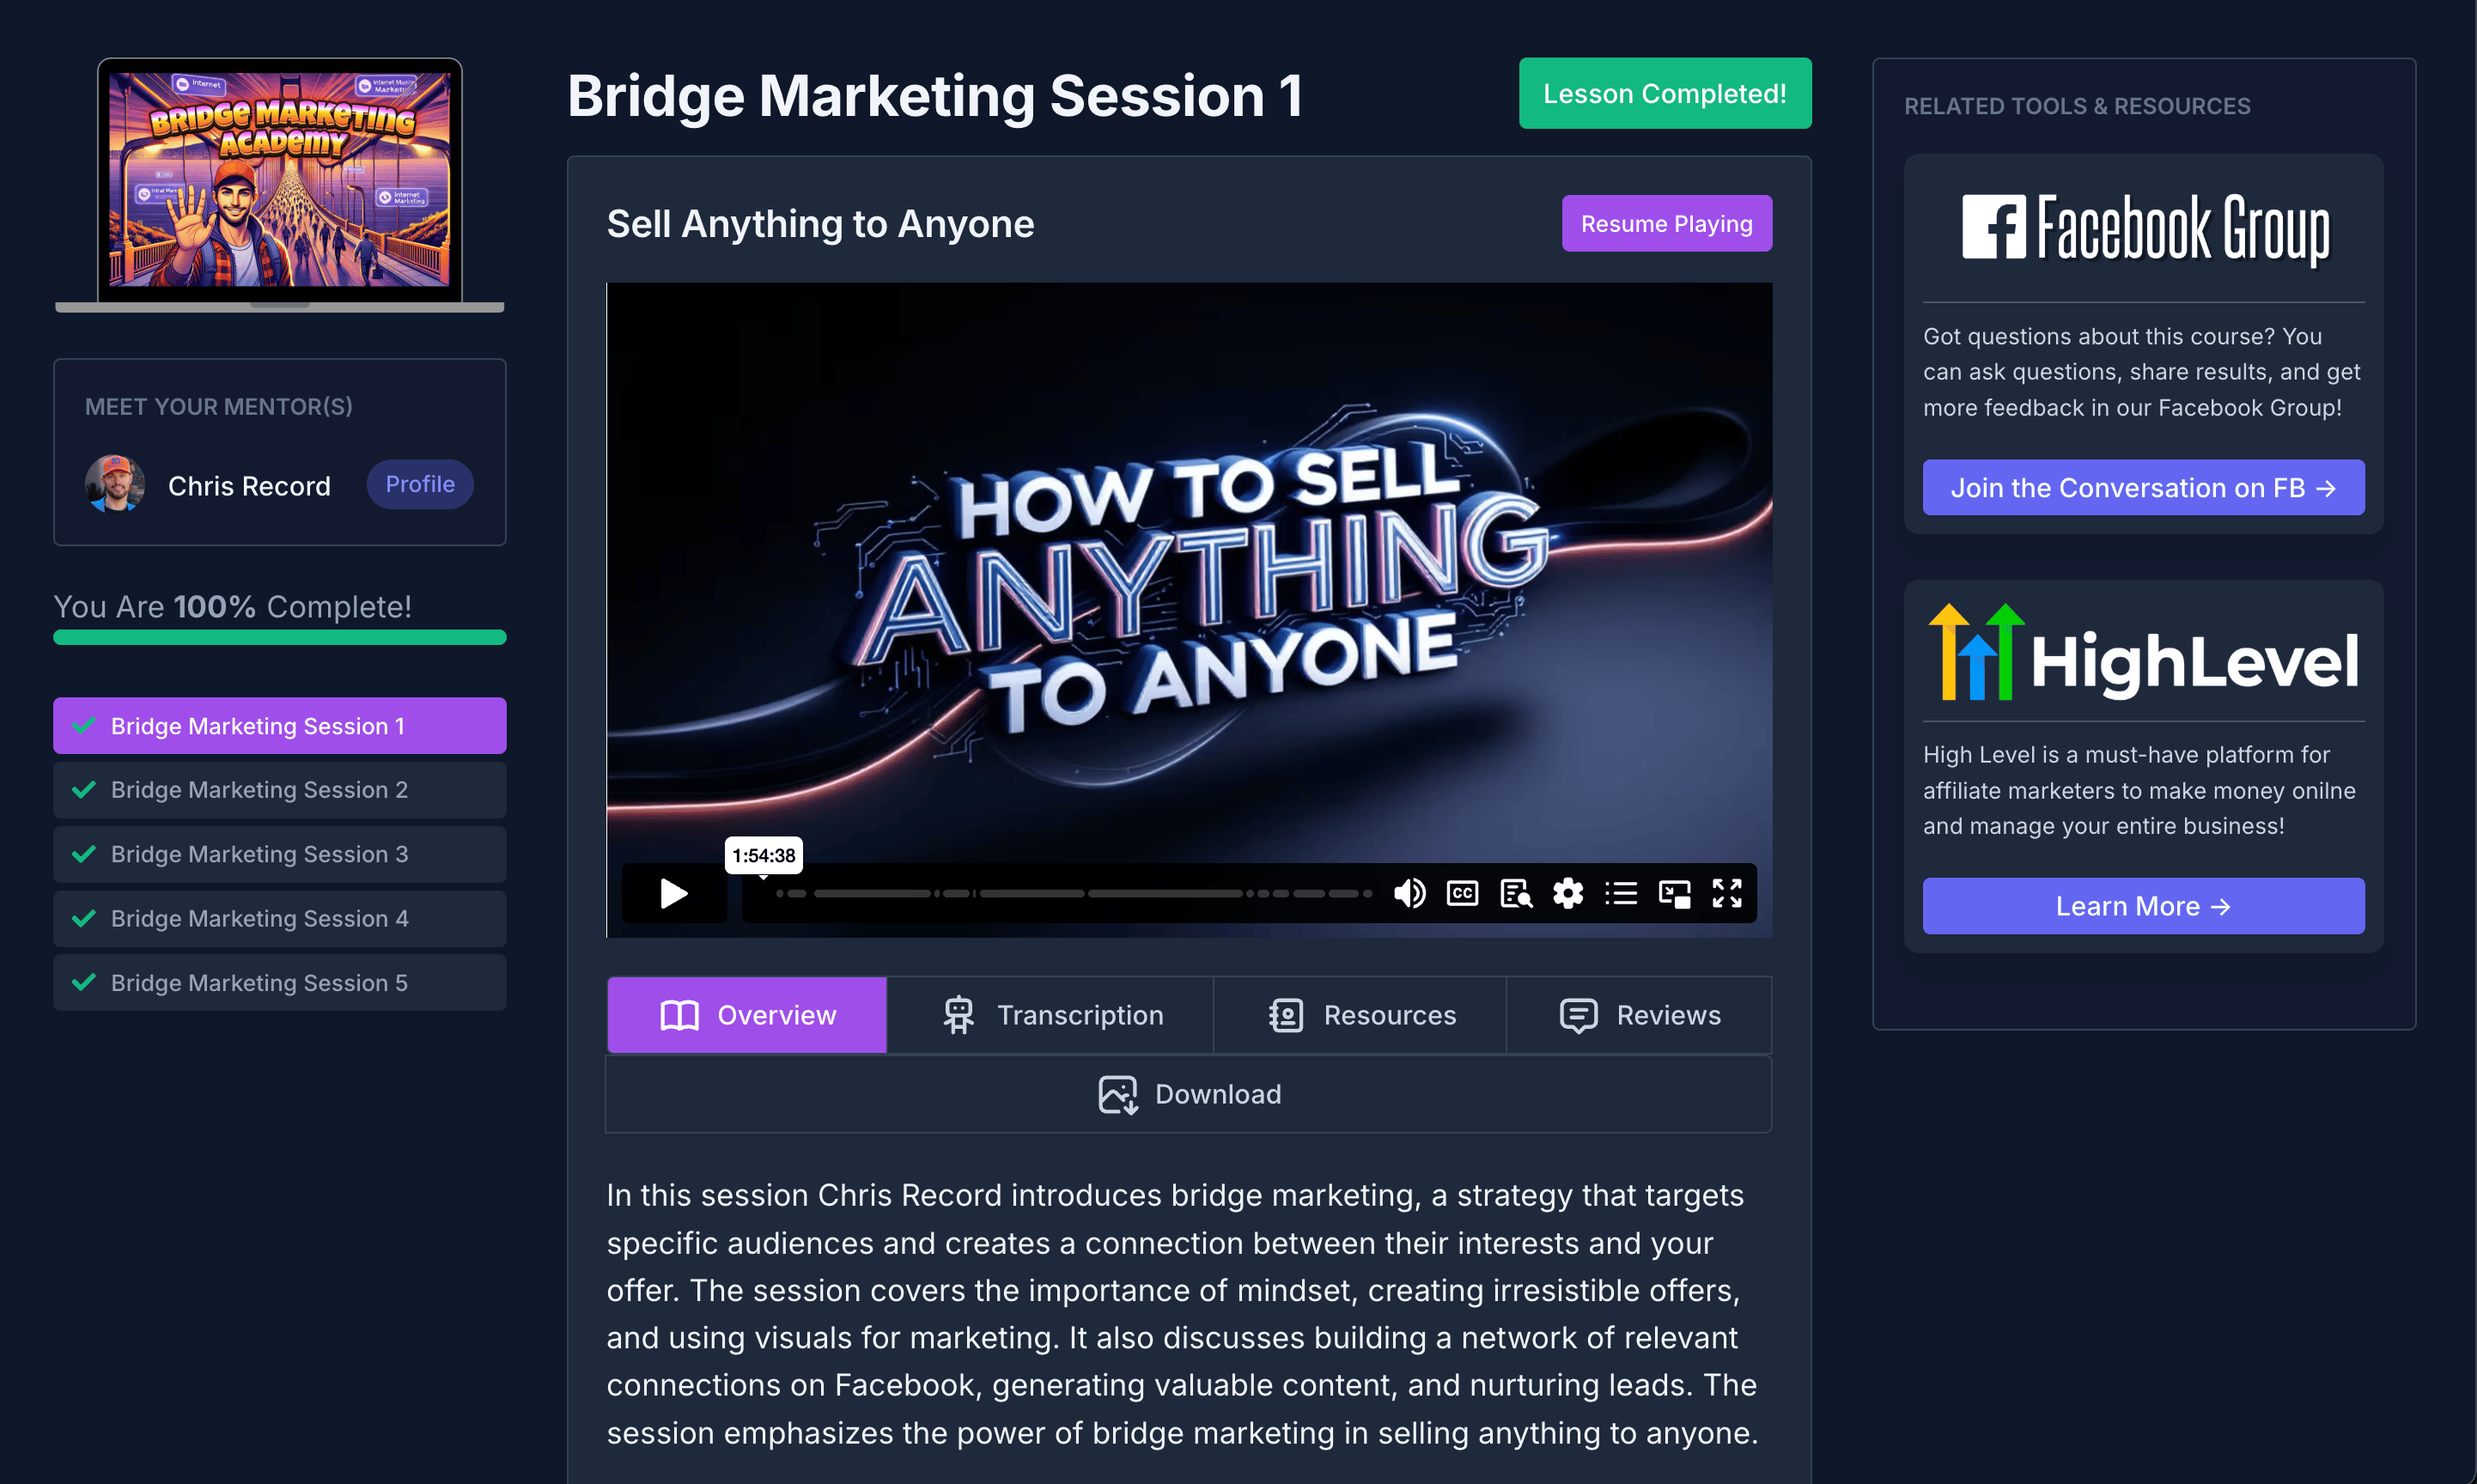Viewport: 2477px width, 1484px height.
Task: Open the chapters list icon
Action: [x=1621, y=893]
